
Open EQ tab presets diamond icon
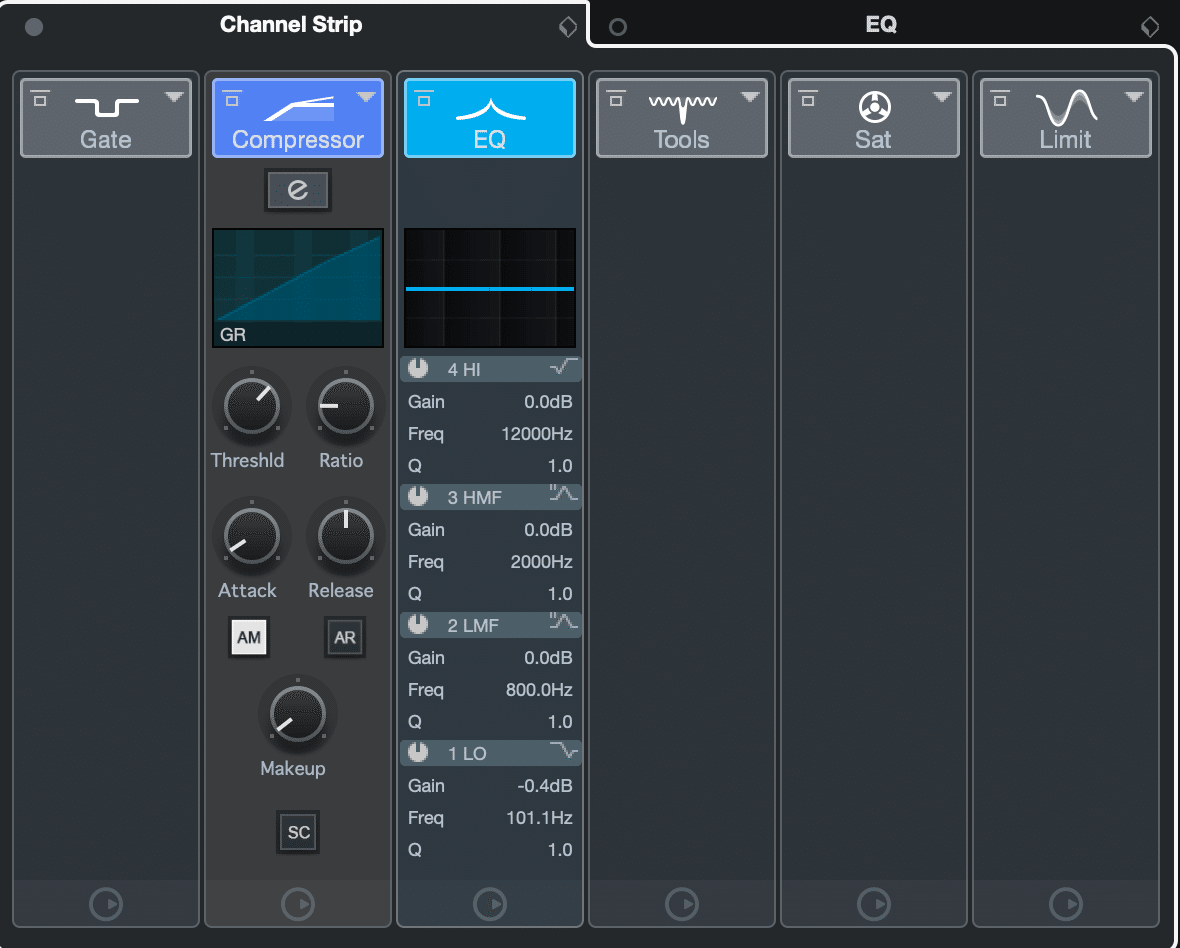1150,27
